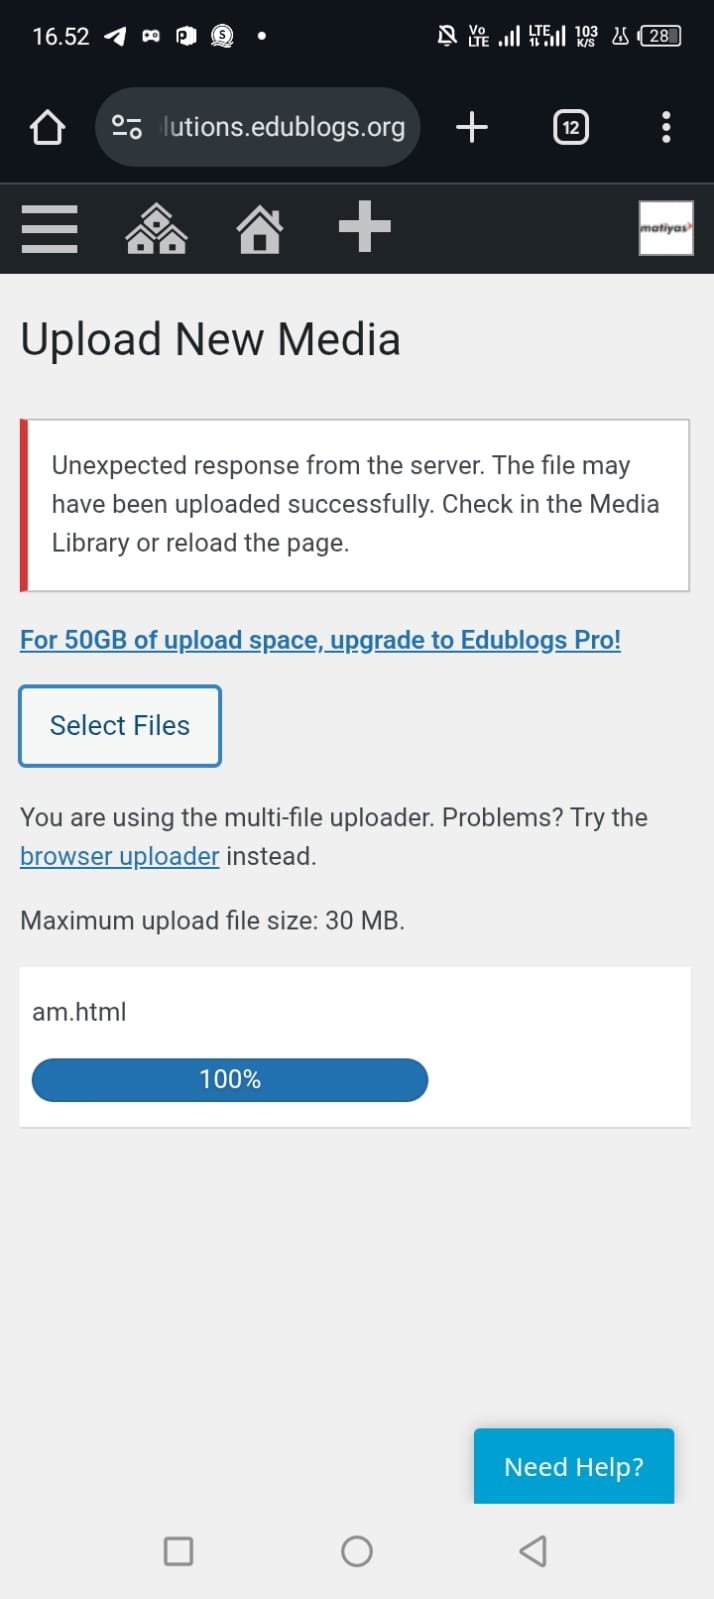Click the upgrade to Edublogs Pro link
Screen dimensions: 714x1599
[x=320, y=640]
